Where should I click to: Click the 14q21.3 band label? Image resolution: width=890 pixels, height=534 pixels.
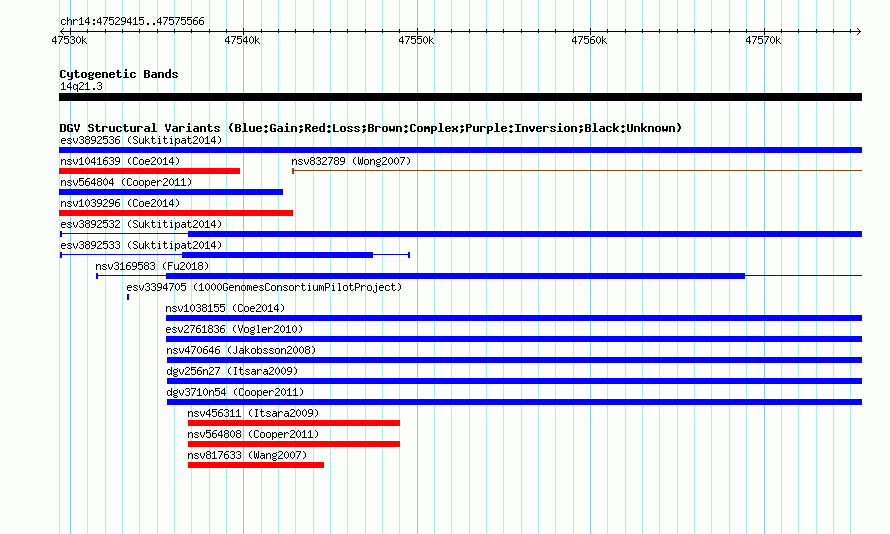[x=81, y=86]
